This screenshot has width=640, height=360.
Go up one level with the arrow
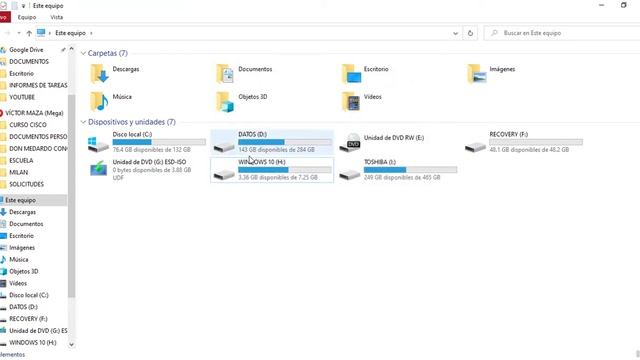coord(29,33)
